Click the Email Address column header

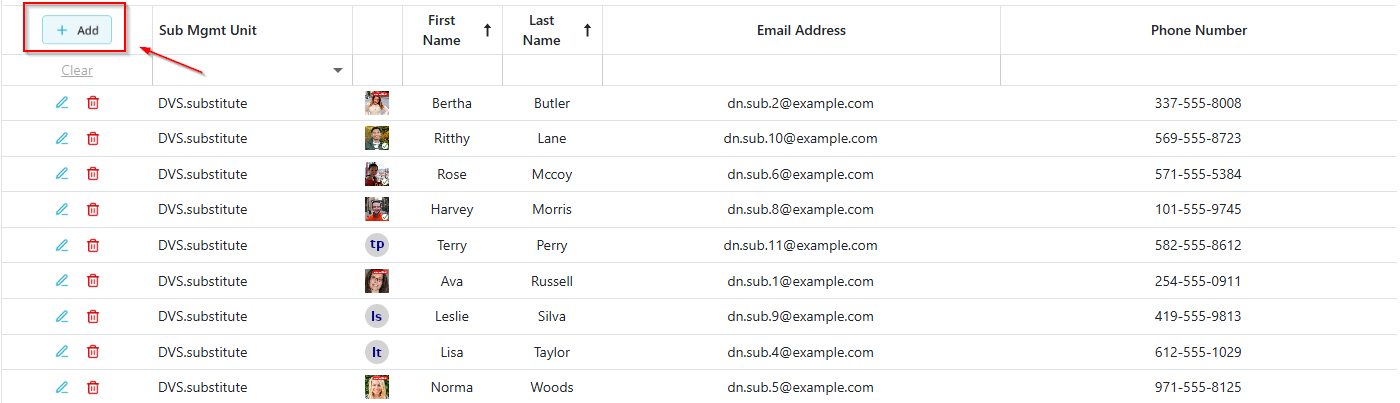coord(801,30)
